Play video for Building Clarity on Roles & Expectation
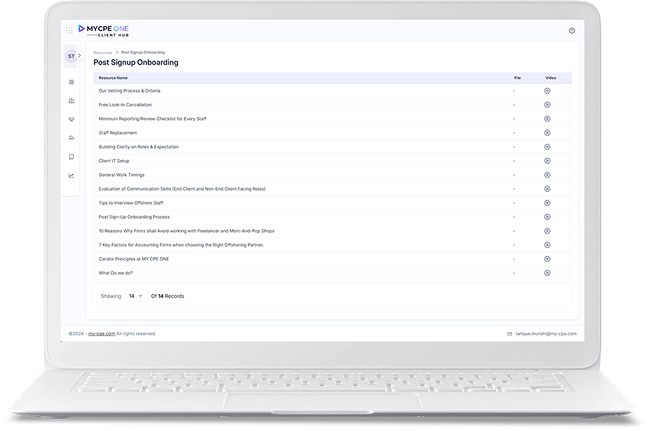The image size is (649, 431). [x=547, y=147]
